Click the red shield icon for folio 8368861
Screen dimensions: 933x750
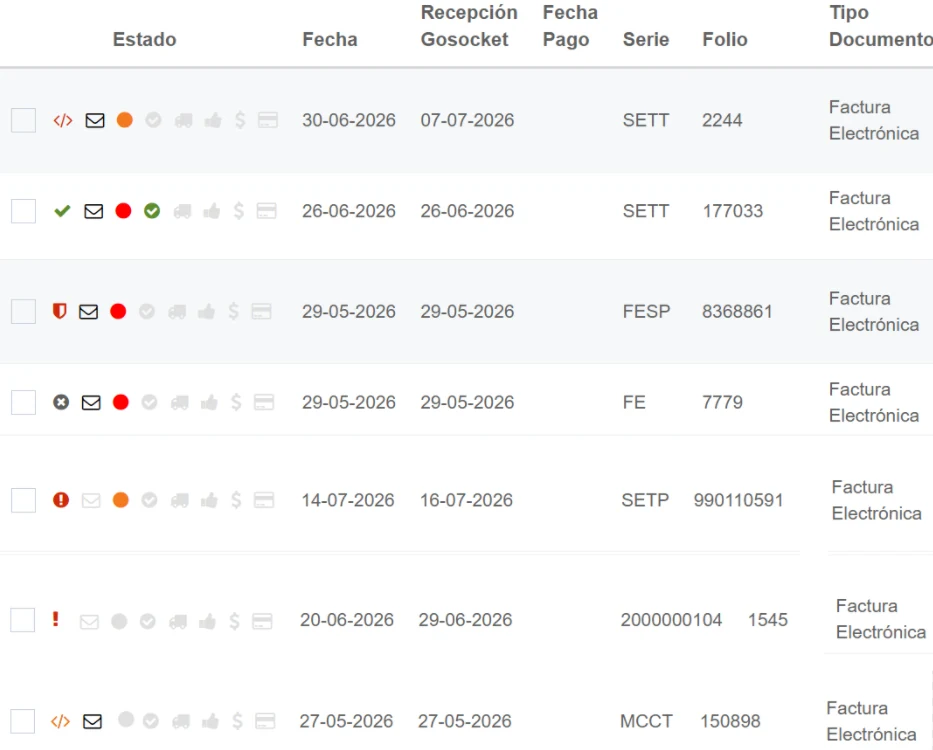click(60, 311)
